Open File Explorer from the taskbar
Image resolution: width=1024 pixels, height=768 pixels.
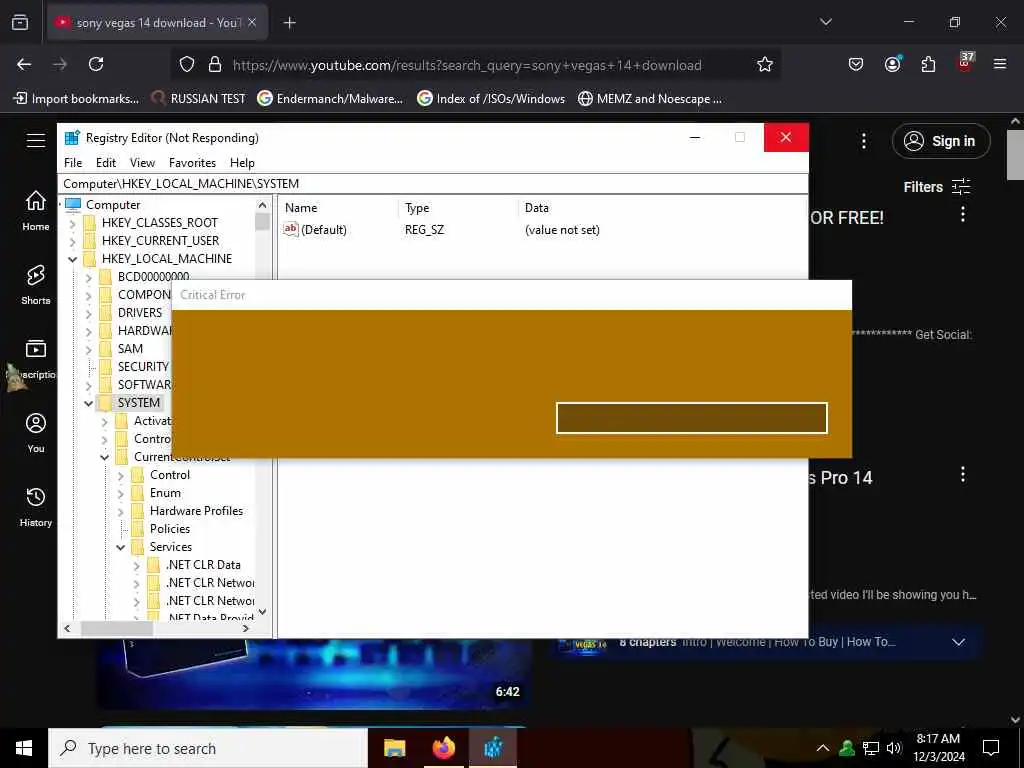394,748
